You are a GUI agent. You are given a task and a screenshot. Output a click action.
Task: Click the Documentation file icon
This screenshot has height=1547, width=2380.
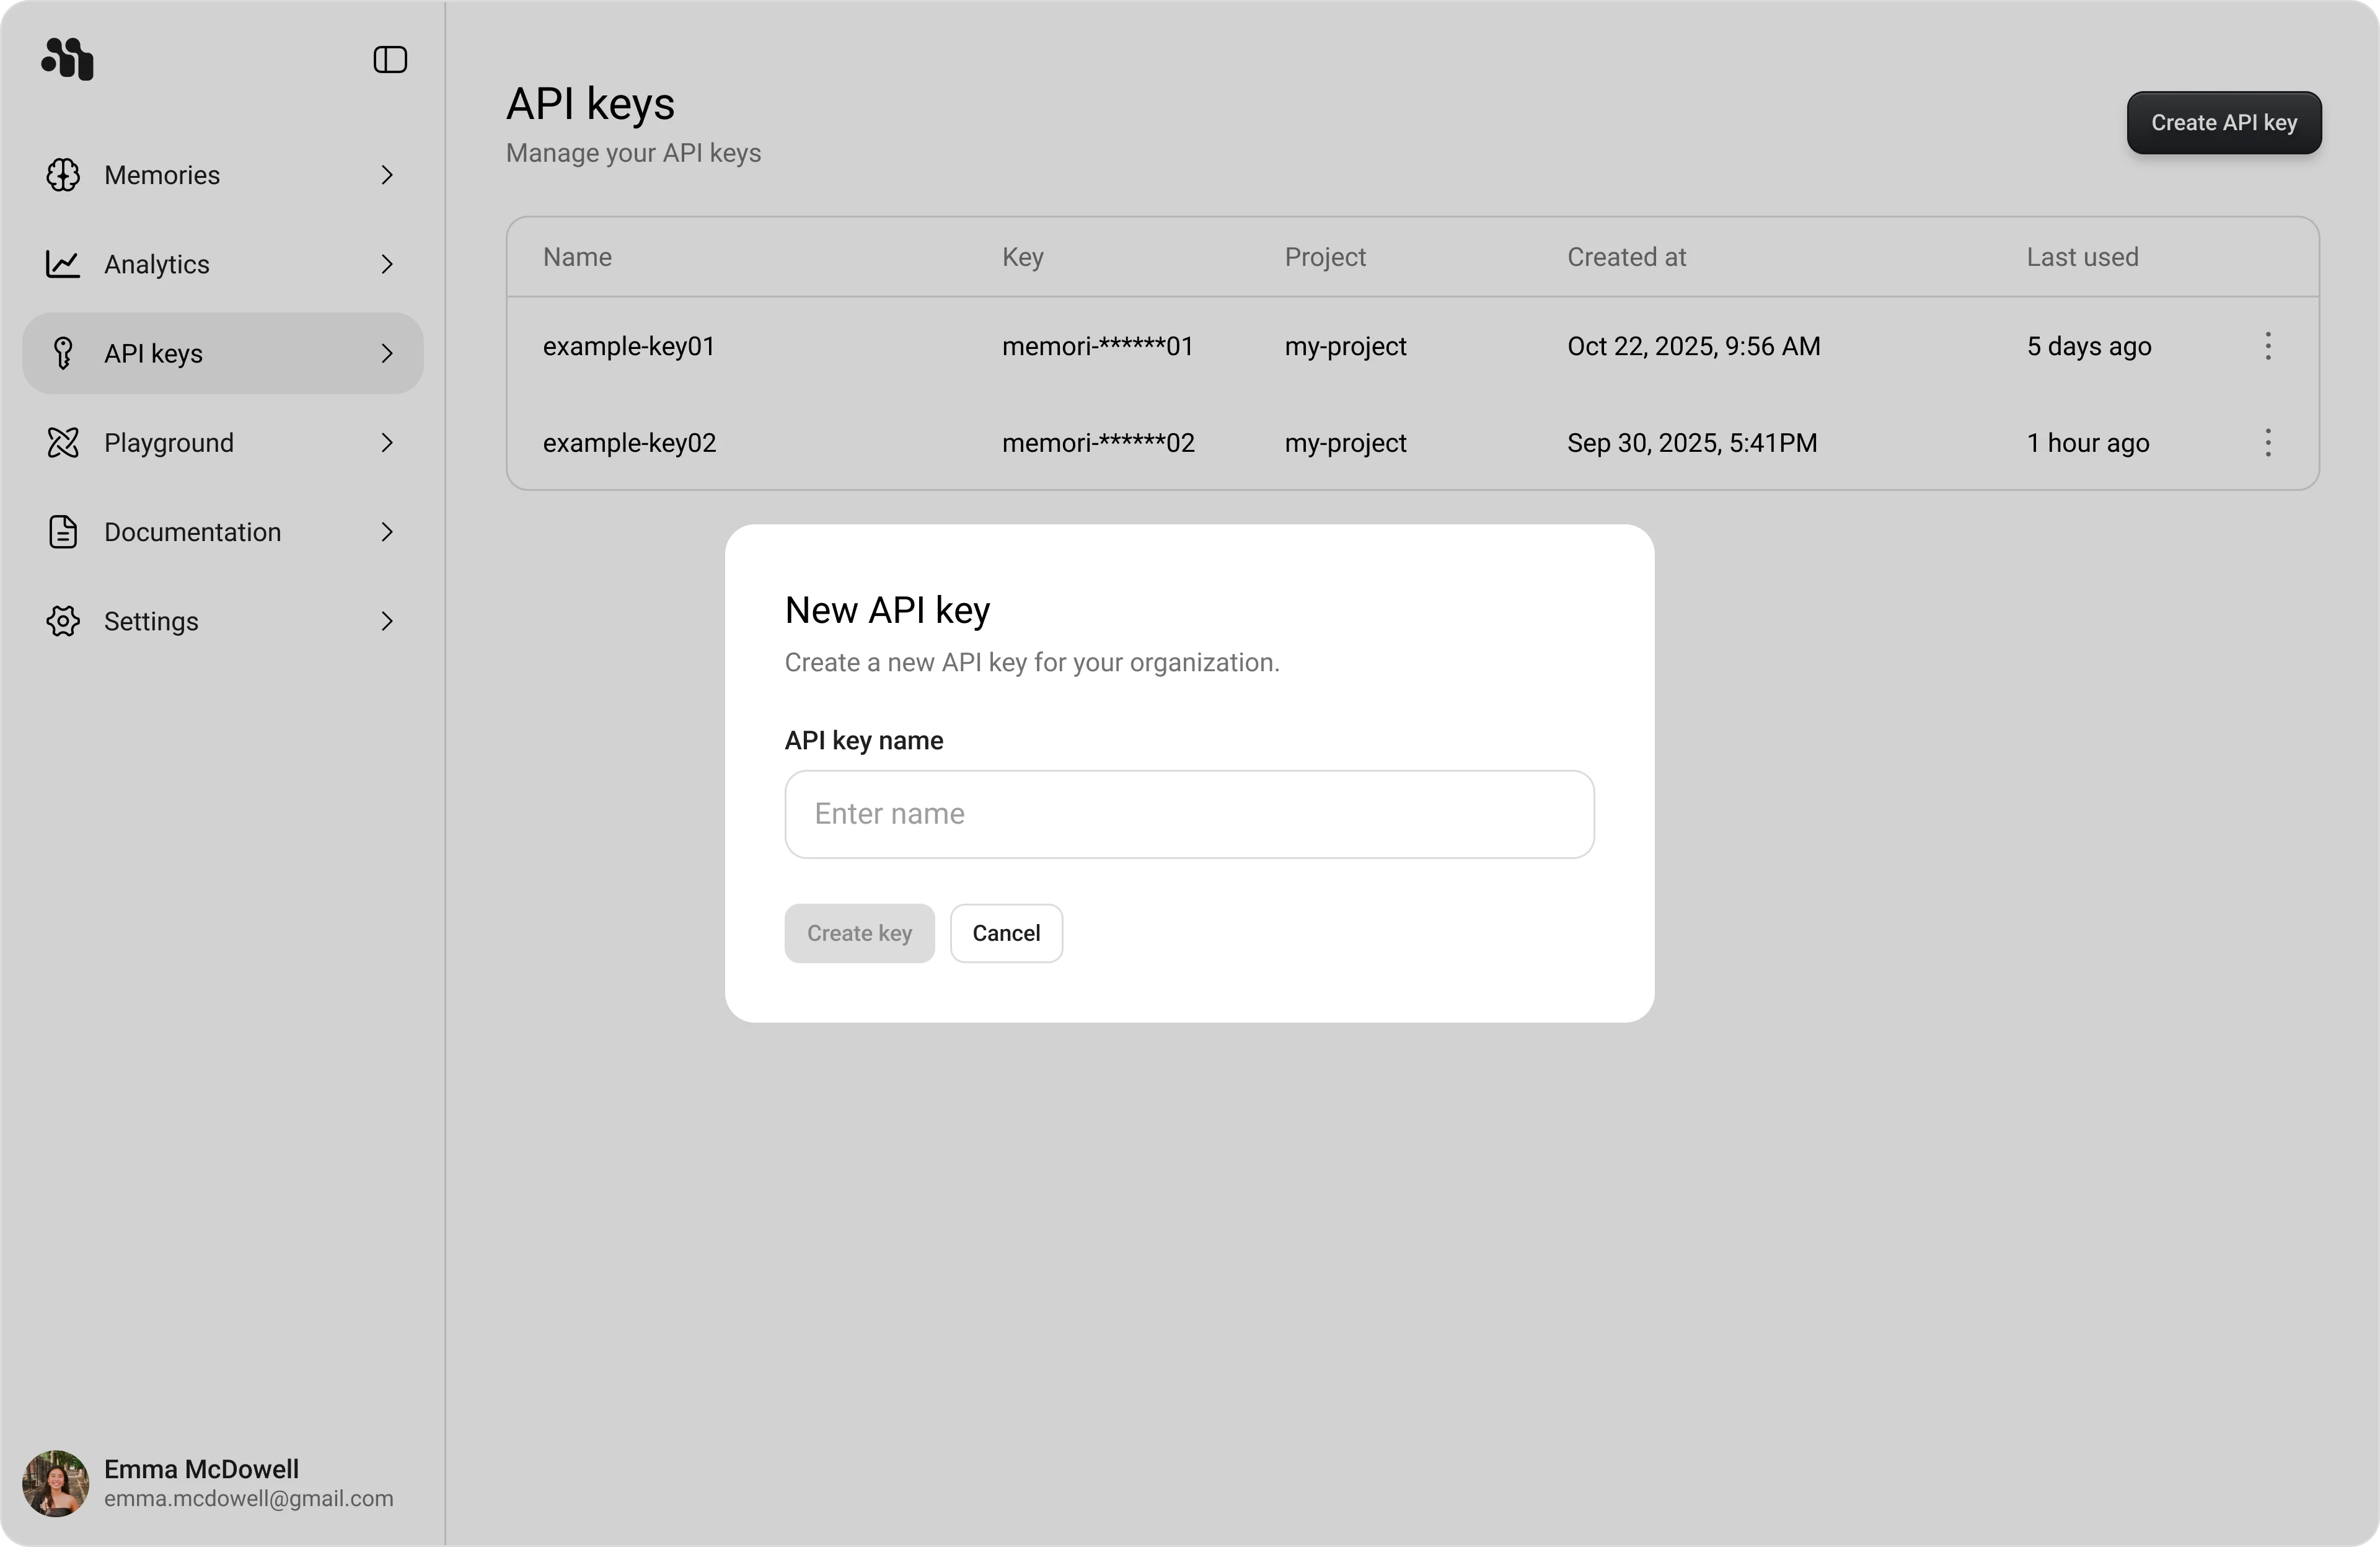pyautogui.click(x=63, y=532)
